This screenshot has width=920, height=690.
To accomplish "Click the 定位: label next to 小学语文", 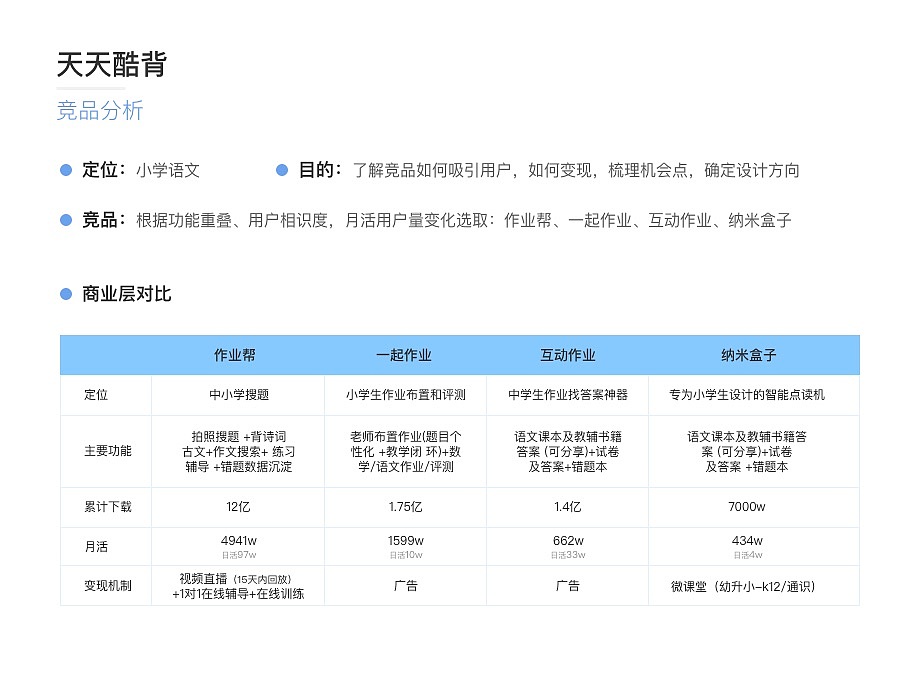I will (104, 170).
